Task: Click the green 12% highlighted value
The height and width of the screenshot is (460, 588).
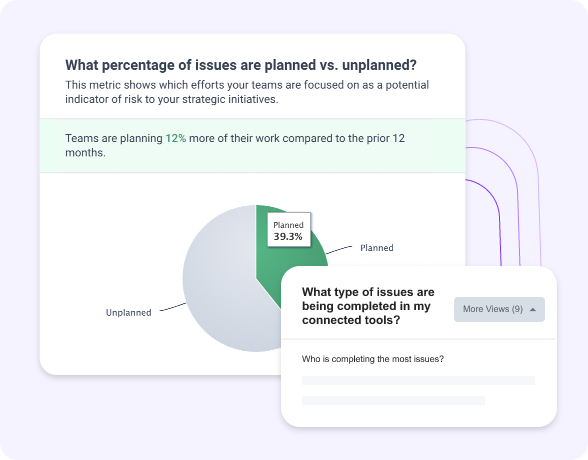Action: tap(176, 138)
